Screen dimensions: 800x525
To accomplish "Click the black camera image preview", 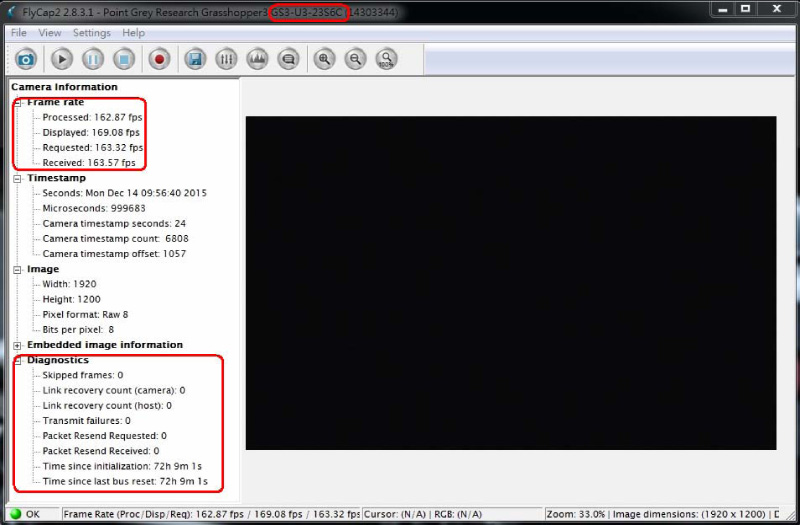I will coord(510,282).
